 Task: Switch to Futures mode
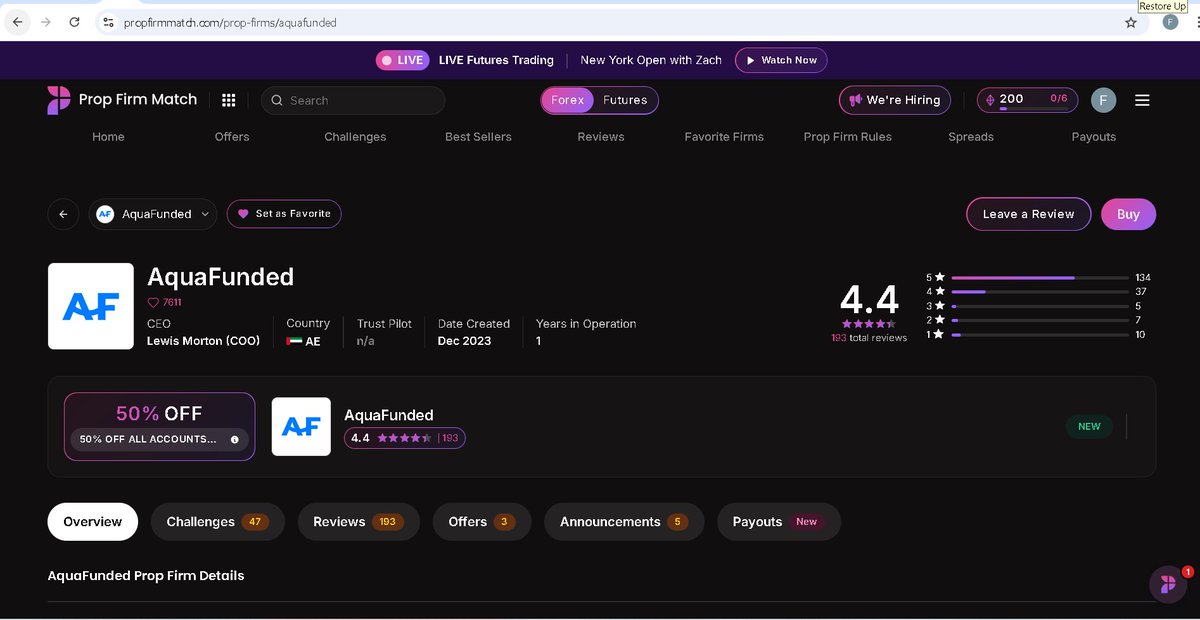(625, 100)
